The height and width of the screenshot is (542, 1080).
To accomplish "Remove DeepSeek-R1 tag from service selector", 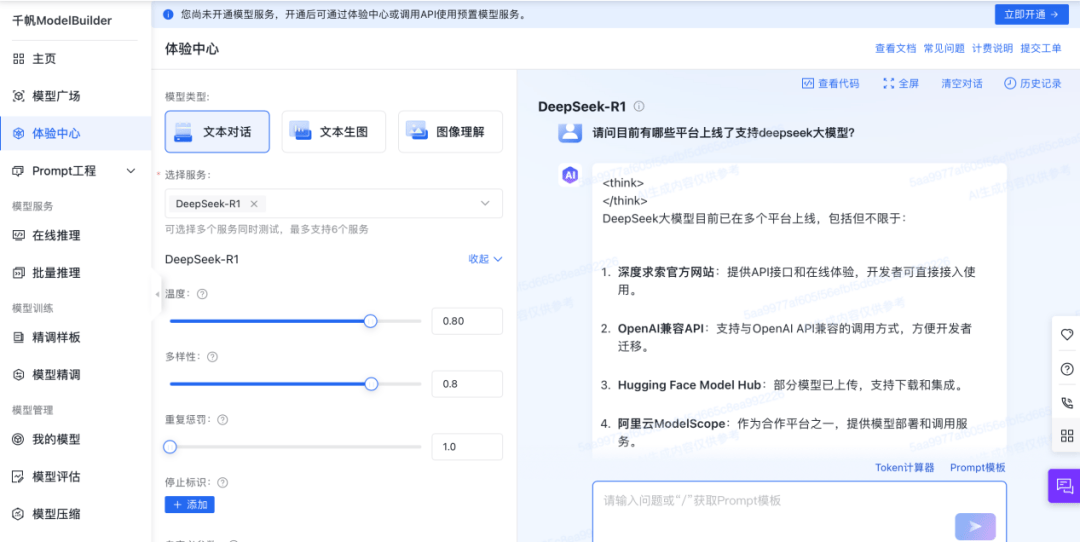I will tap(253, 204).
